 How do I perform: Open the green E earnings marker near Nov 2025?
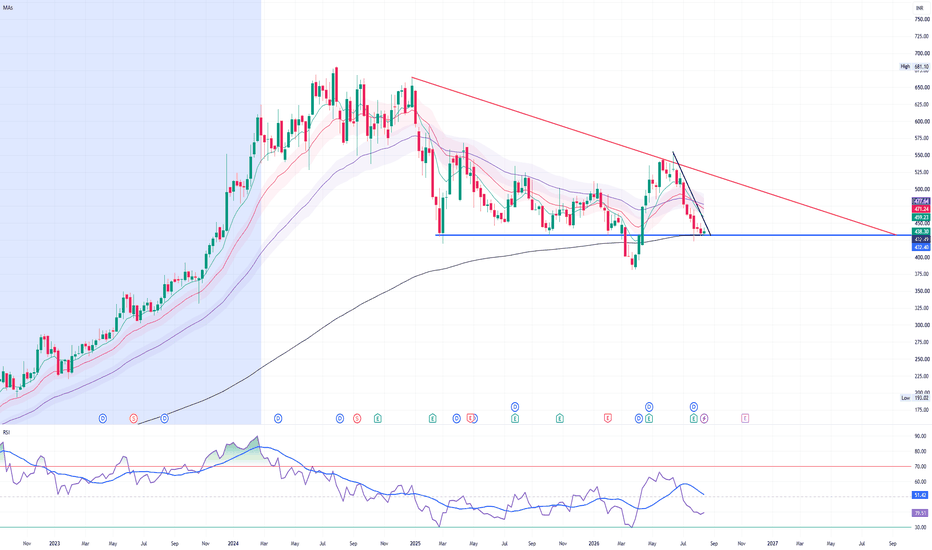[x=560, y=419]
